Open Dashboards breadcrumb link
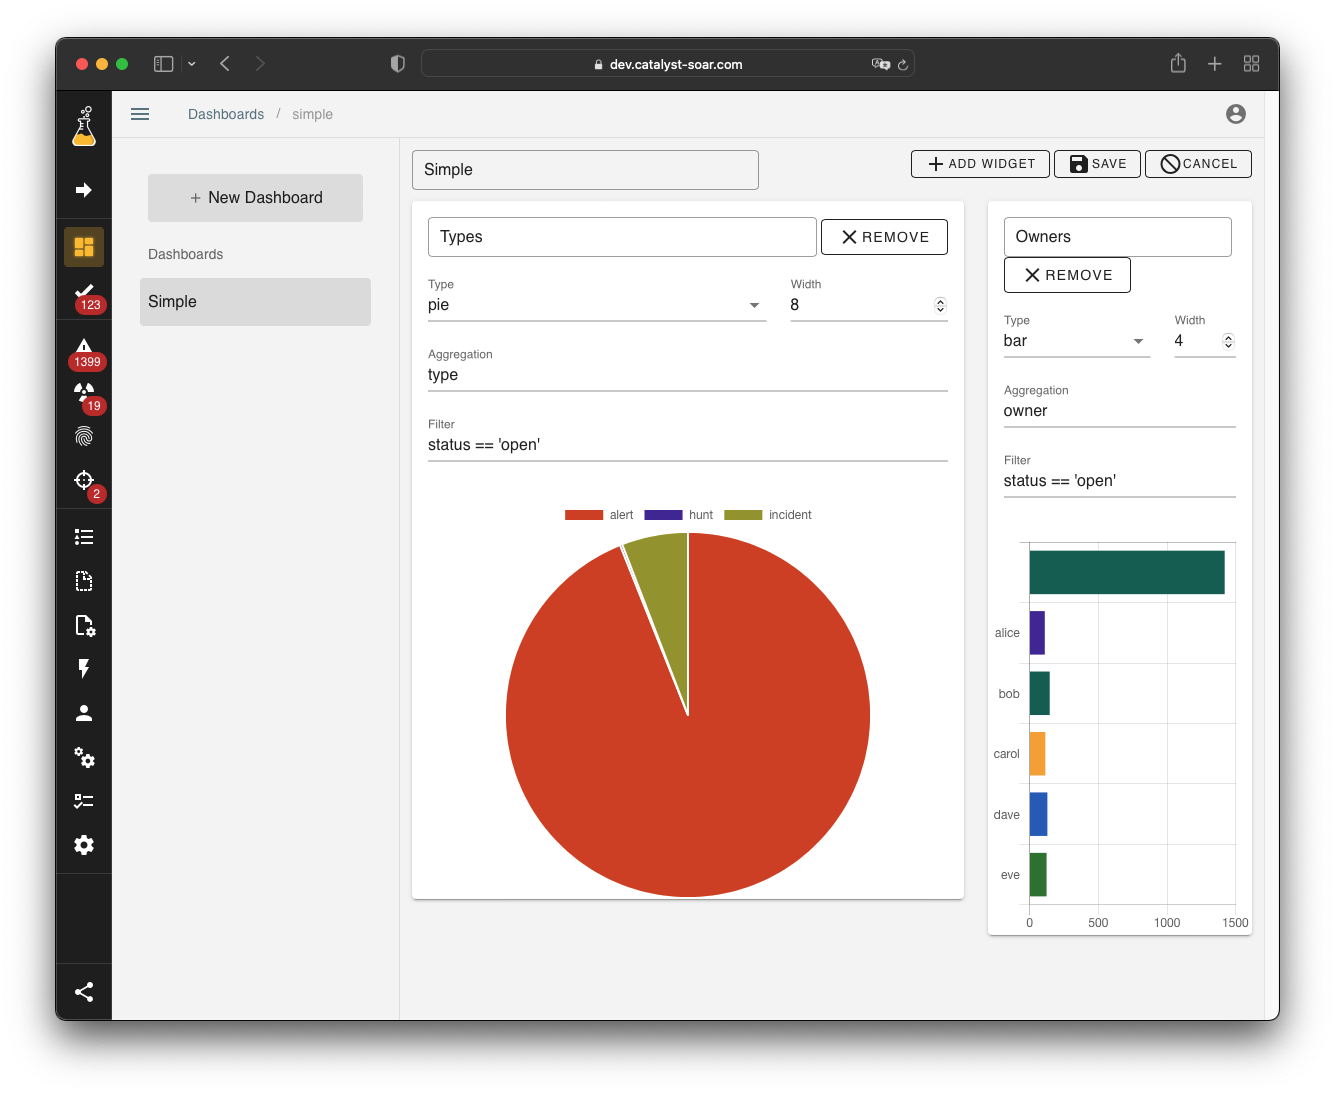This screenshot has height=1094, width=1335. (226, 114)
